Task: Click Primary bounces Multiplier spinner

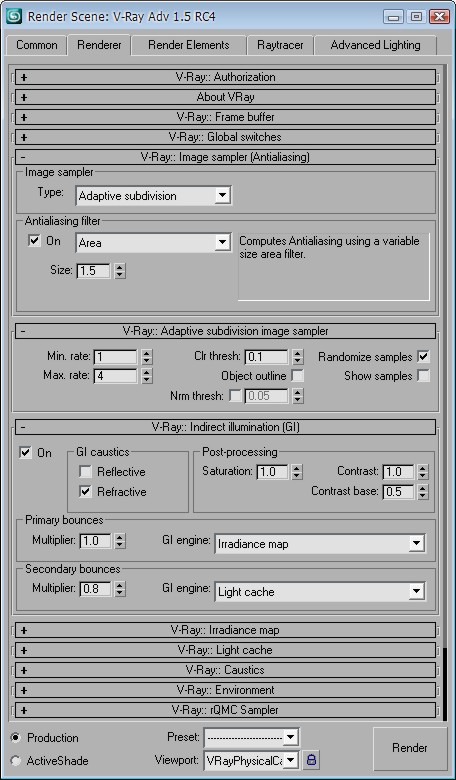Action: [x=120, y=541]
